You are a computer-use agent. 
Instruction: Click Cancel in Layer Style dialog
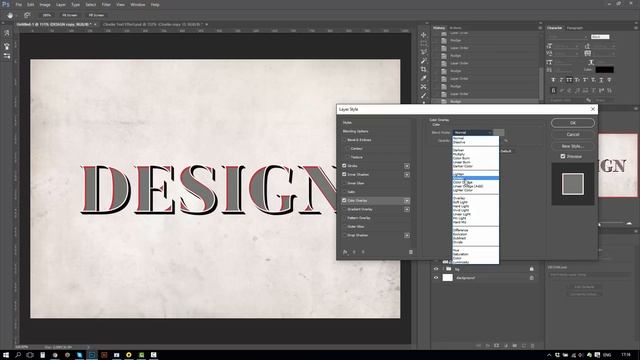tap(573, 134)
